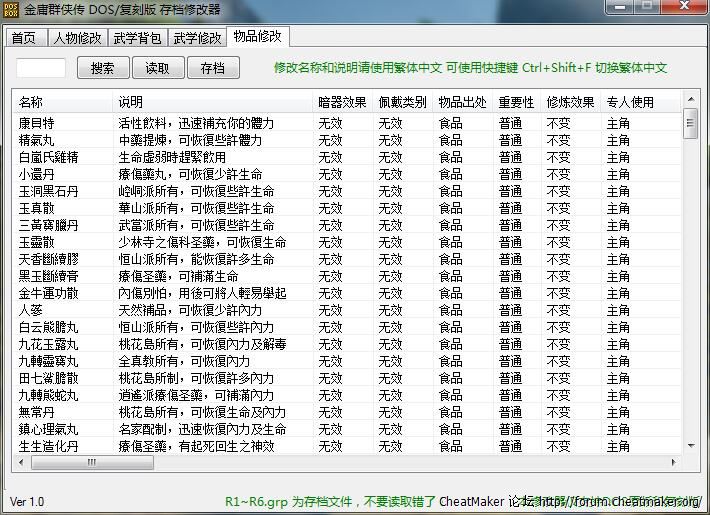
Task: Open the 人物修改 tab
Action: [x=77, y=39]
